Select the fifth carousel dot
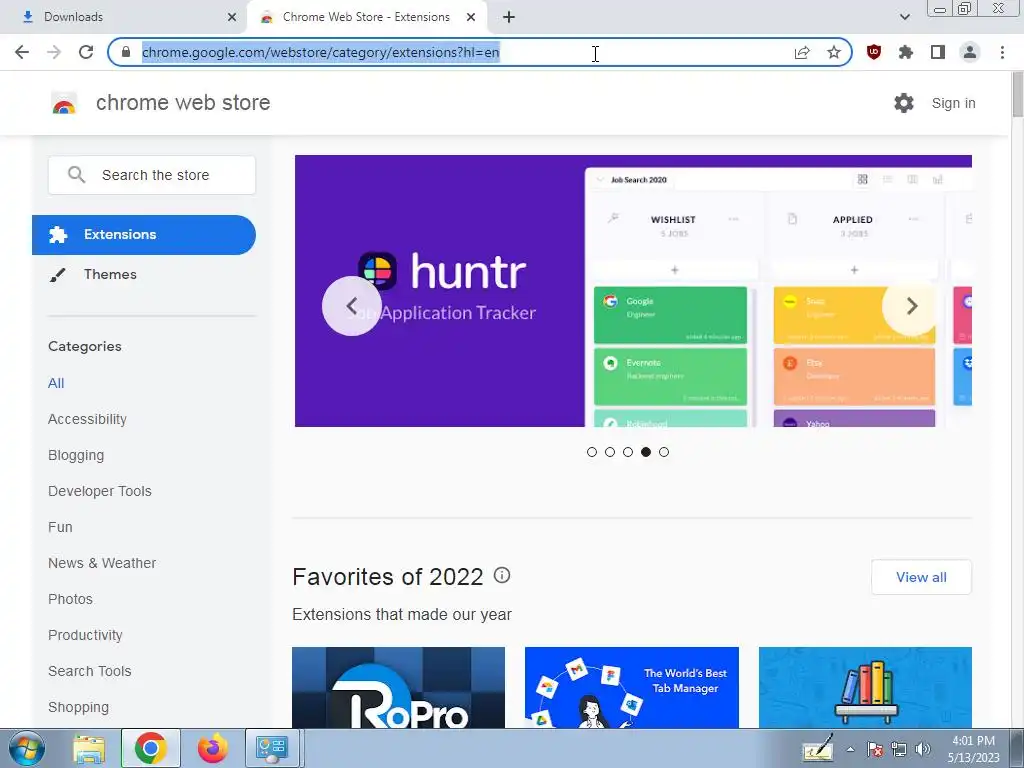This screenshot has width=1024, height=768. click(x=664, y=452)
